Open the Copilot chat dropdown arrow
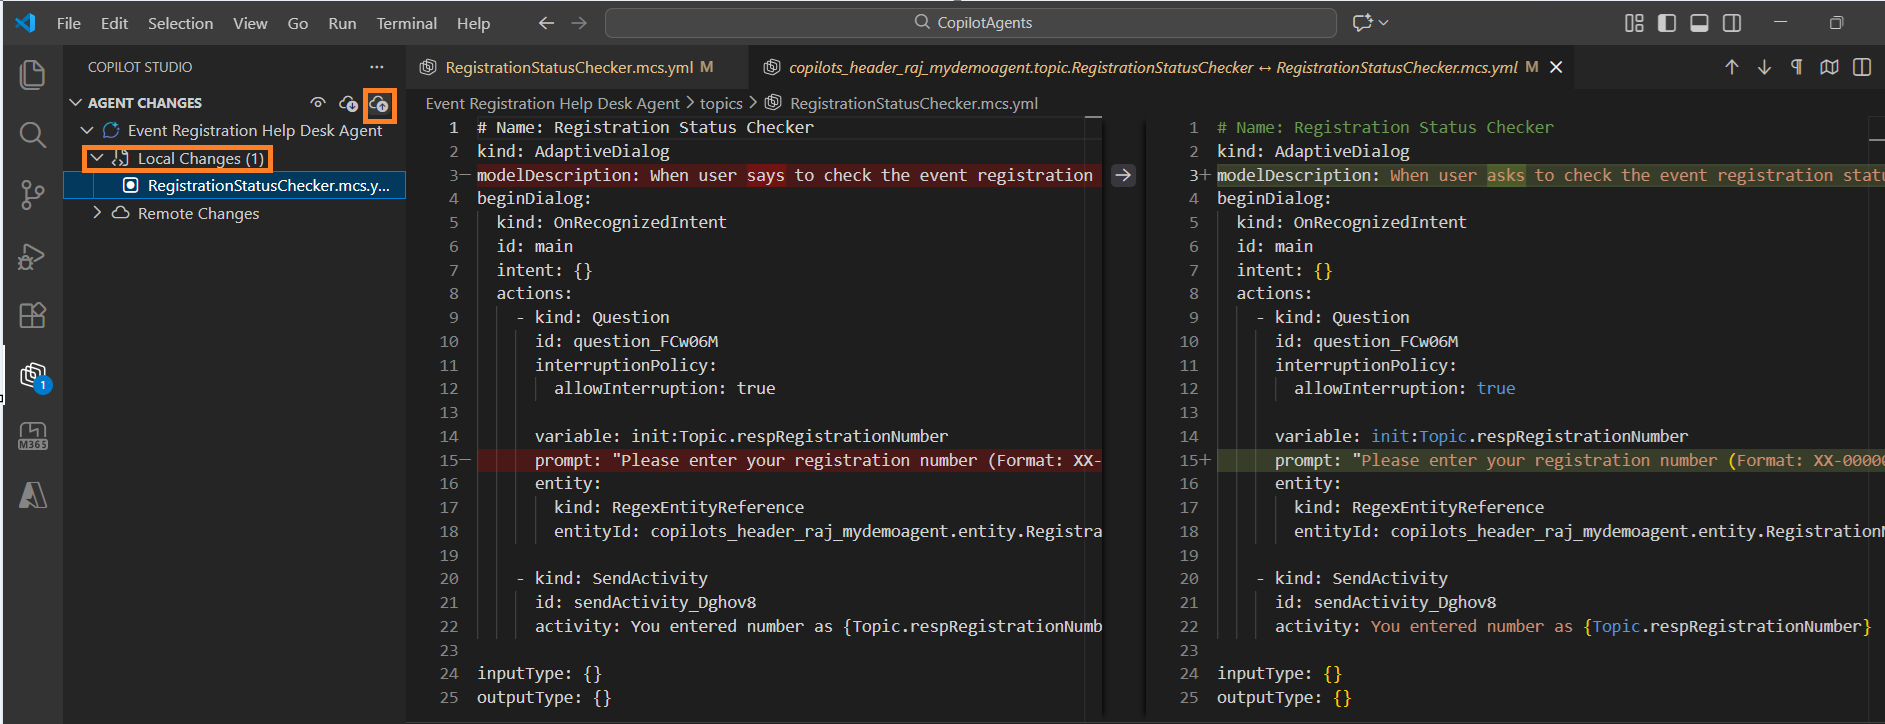The width and height of the screenshot is (1885, 724). tap(1384, 23)
